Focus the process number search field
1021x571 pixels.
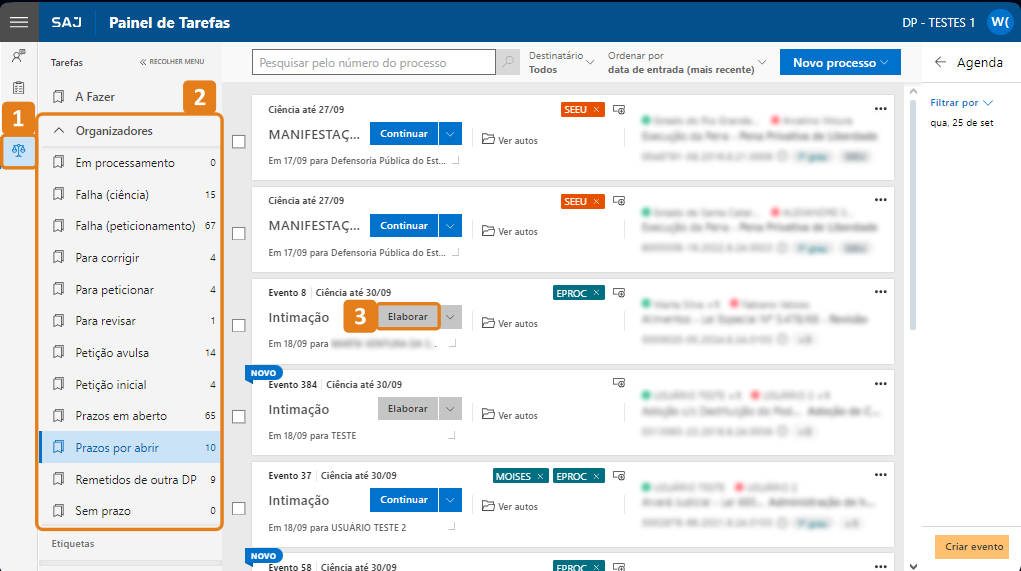[374, 63]
